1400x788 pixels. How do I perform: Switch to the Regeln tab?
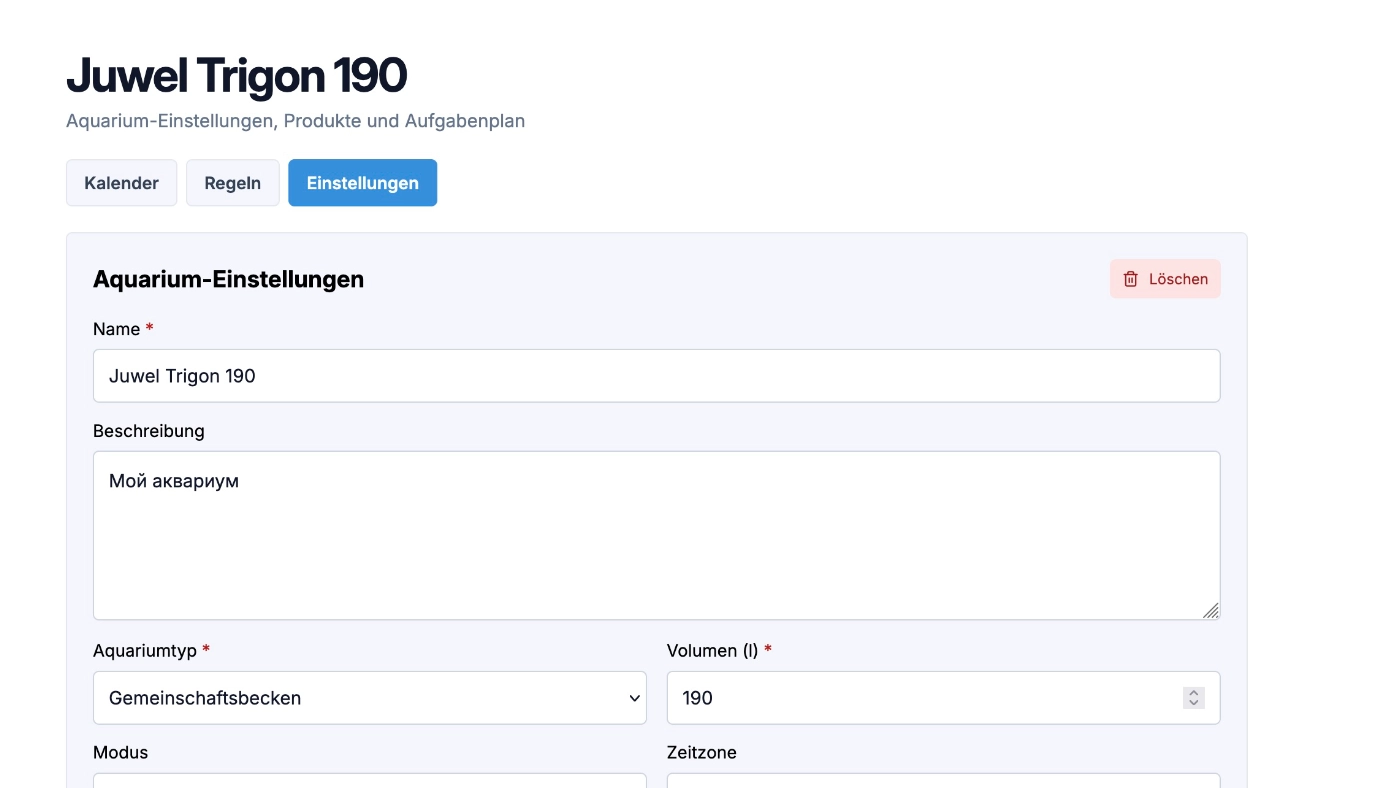(233, 183)
